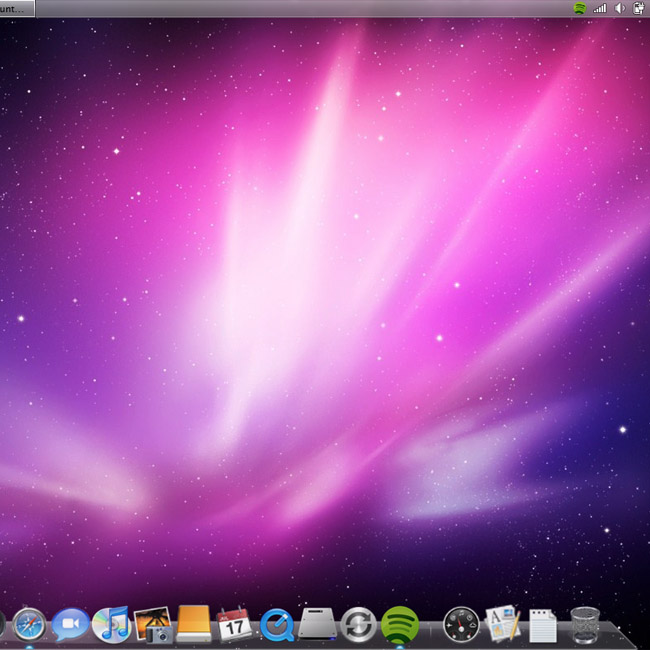
Task: Launch QuickTime Player from the dock
Action: [x=276, y=625]
